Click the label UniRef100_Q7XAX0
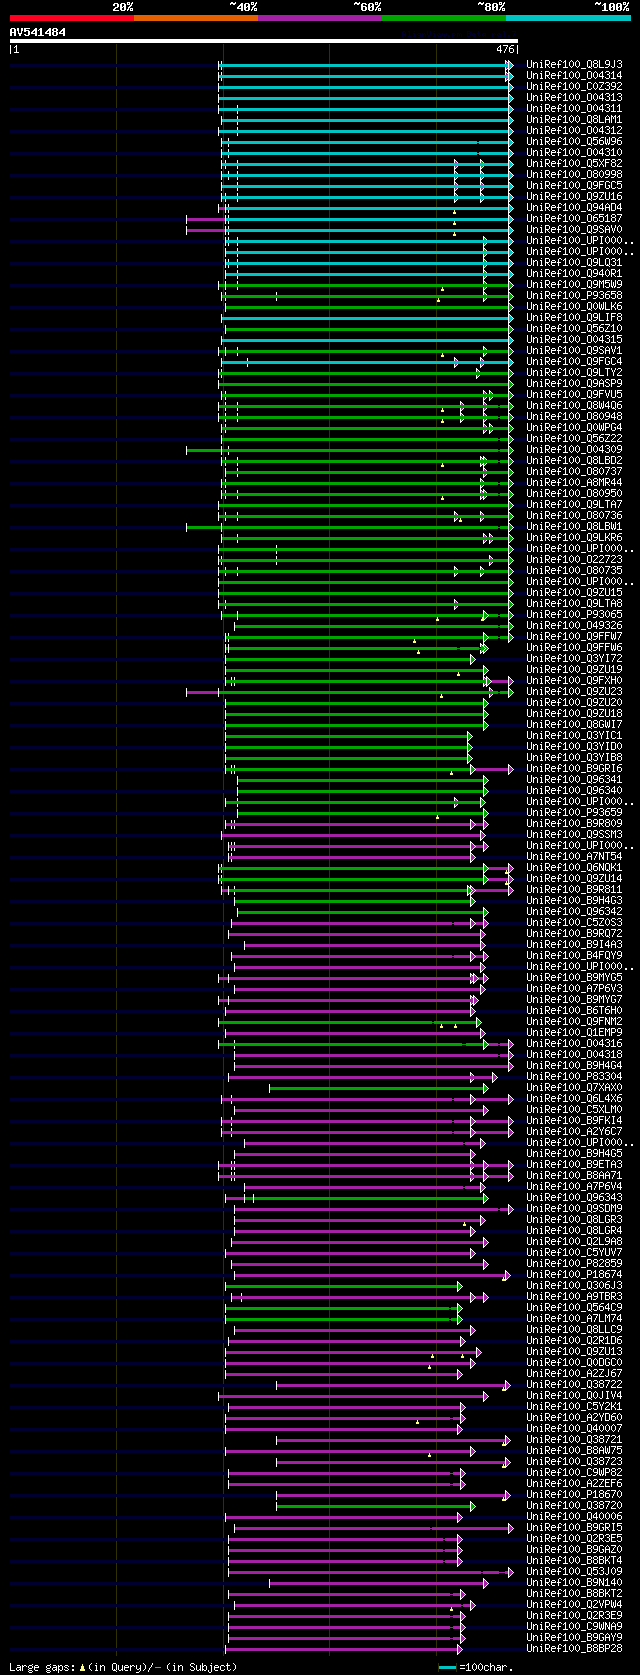This screenshot has height=1675, width=640. click(x=574, y=1087)
